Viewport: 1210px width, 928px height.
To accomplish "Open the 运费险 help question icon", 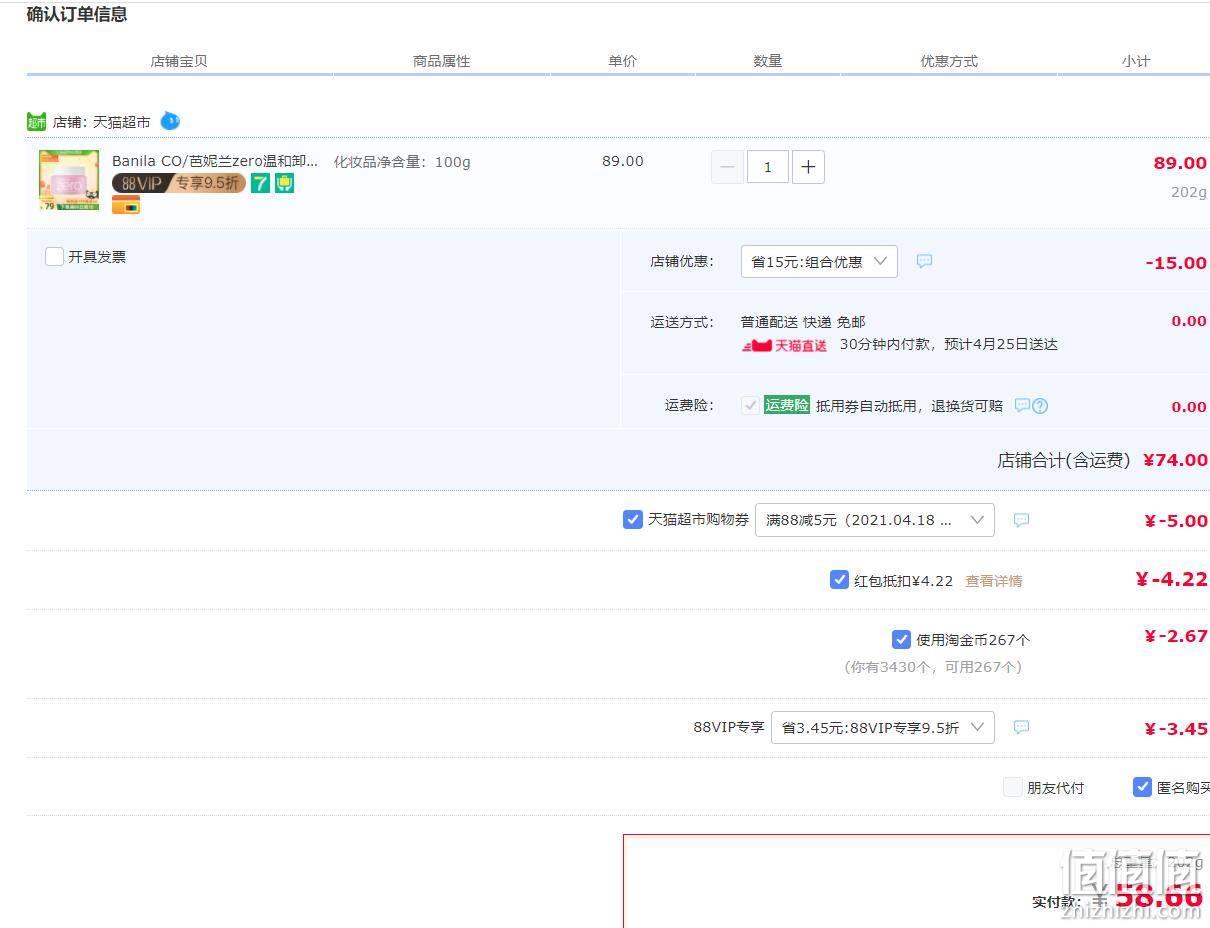I will [x=1040, y=405].
